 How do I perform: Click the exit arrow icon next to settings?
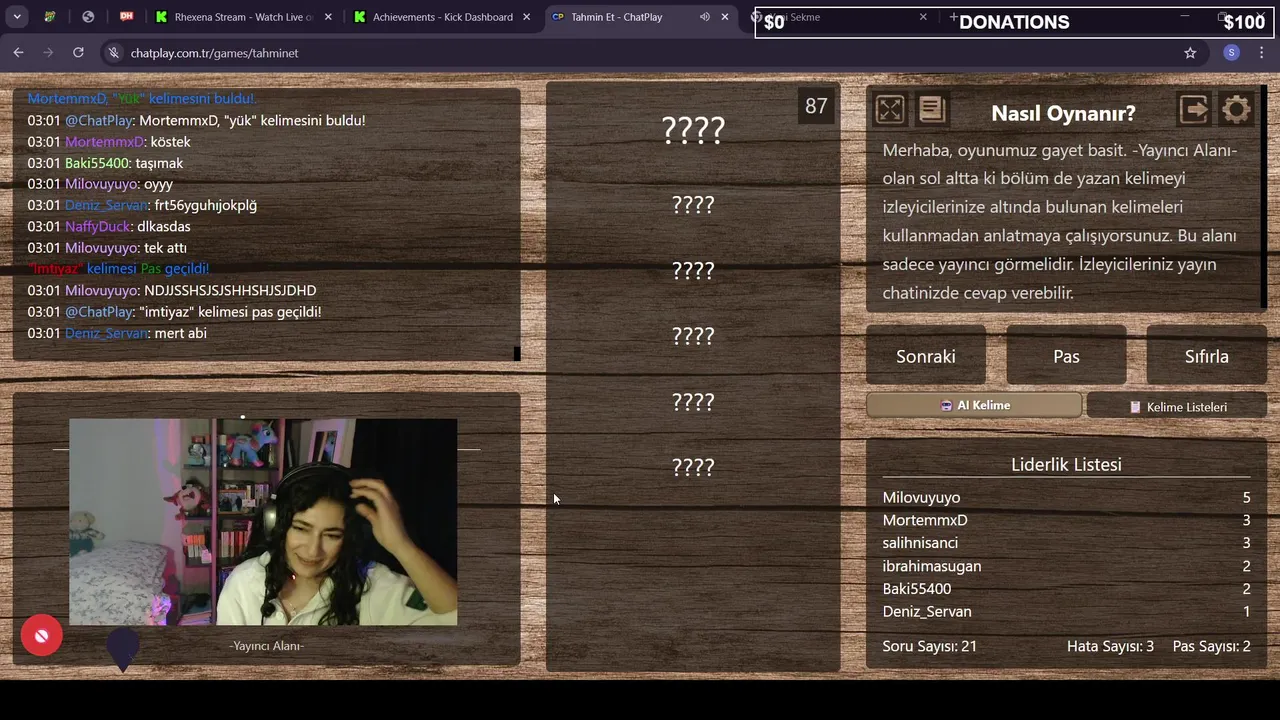tap(1194, 109)
